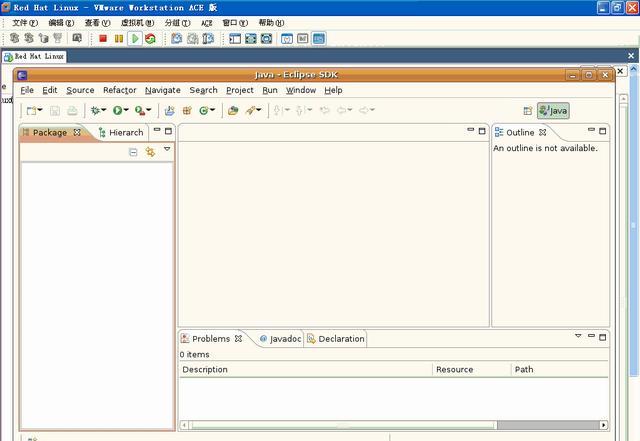Image resolution: width=640 pixels, height=441 pixels.
Task: Minimize the editor area panel
Action: pos(471,130)
